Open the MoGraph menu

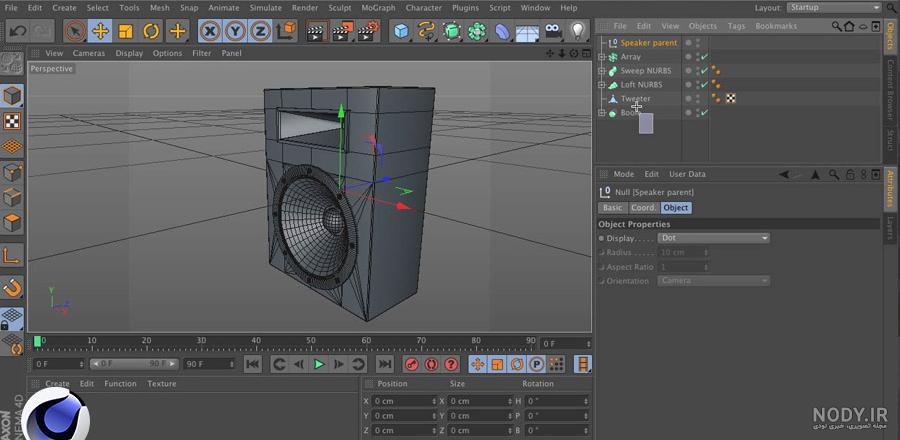click(378, 8)
